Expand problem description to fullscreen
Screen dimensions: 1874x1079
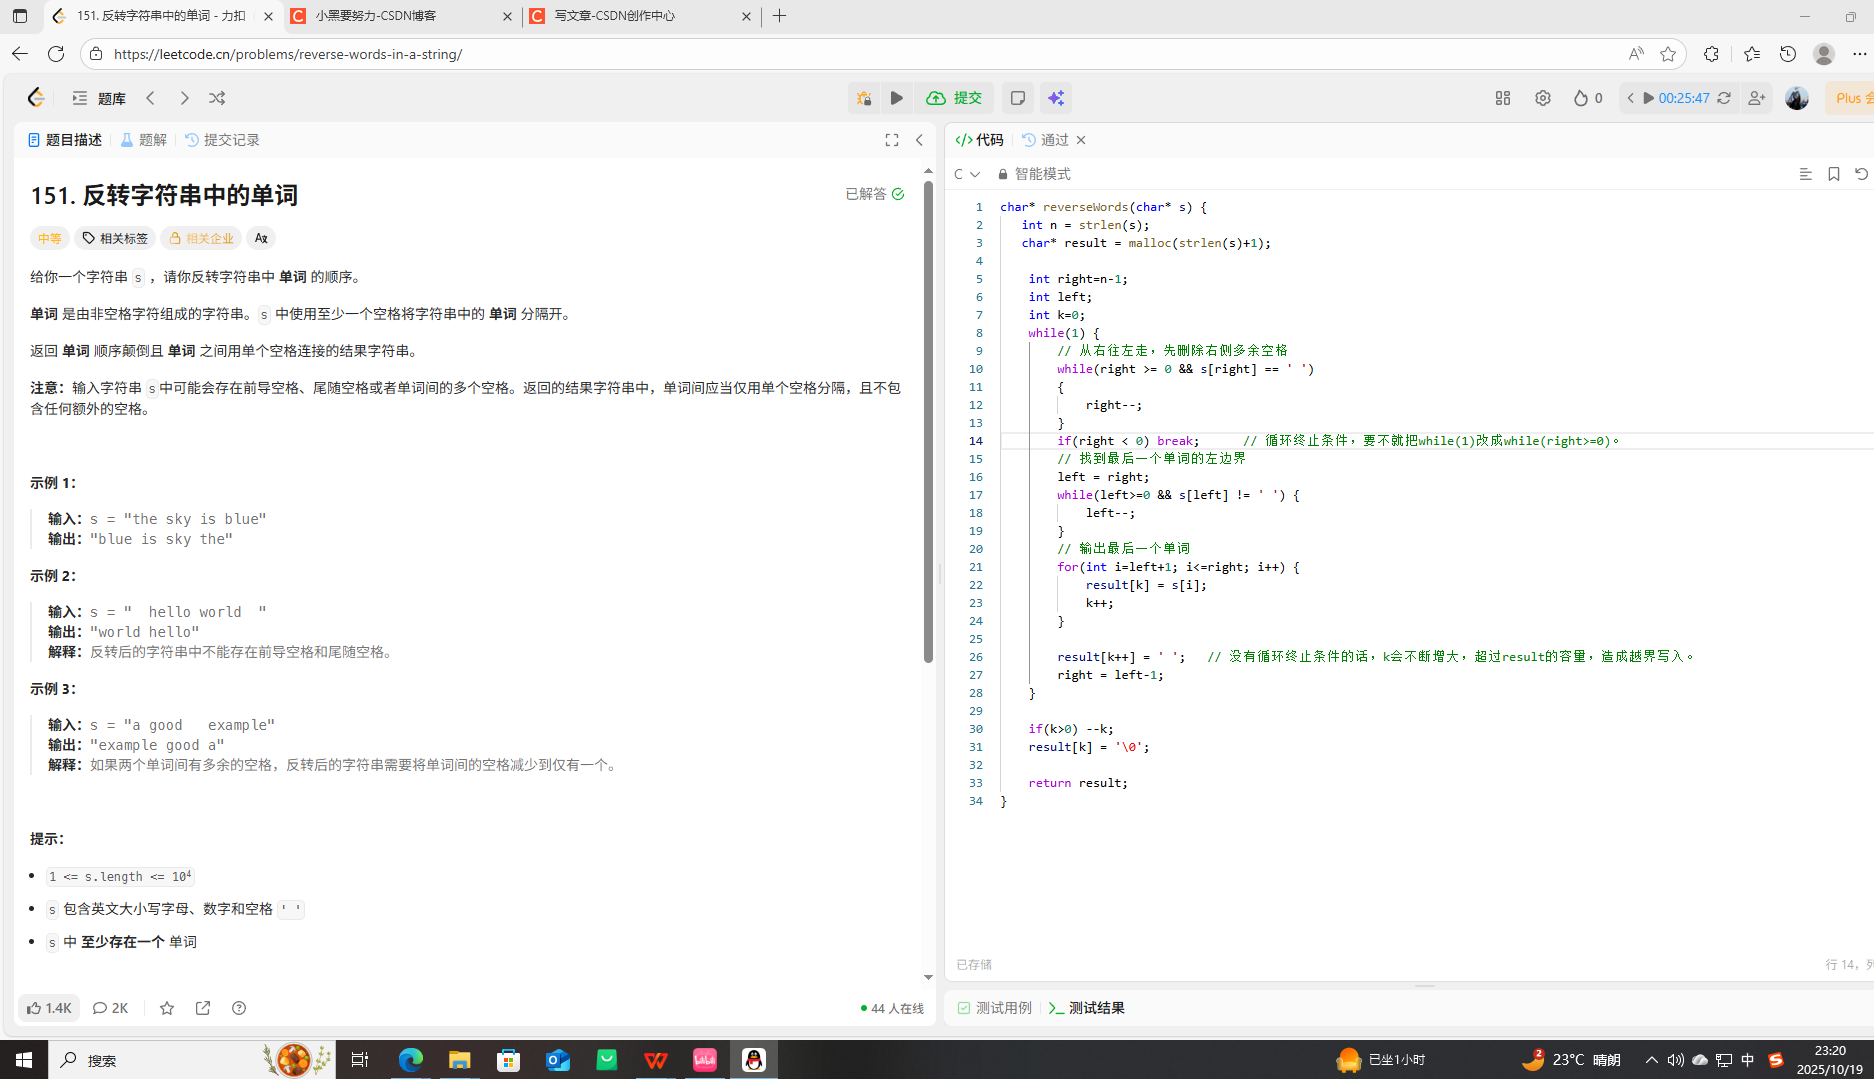[x=891, y=140]
